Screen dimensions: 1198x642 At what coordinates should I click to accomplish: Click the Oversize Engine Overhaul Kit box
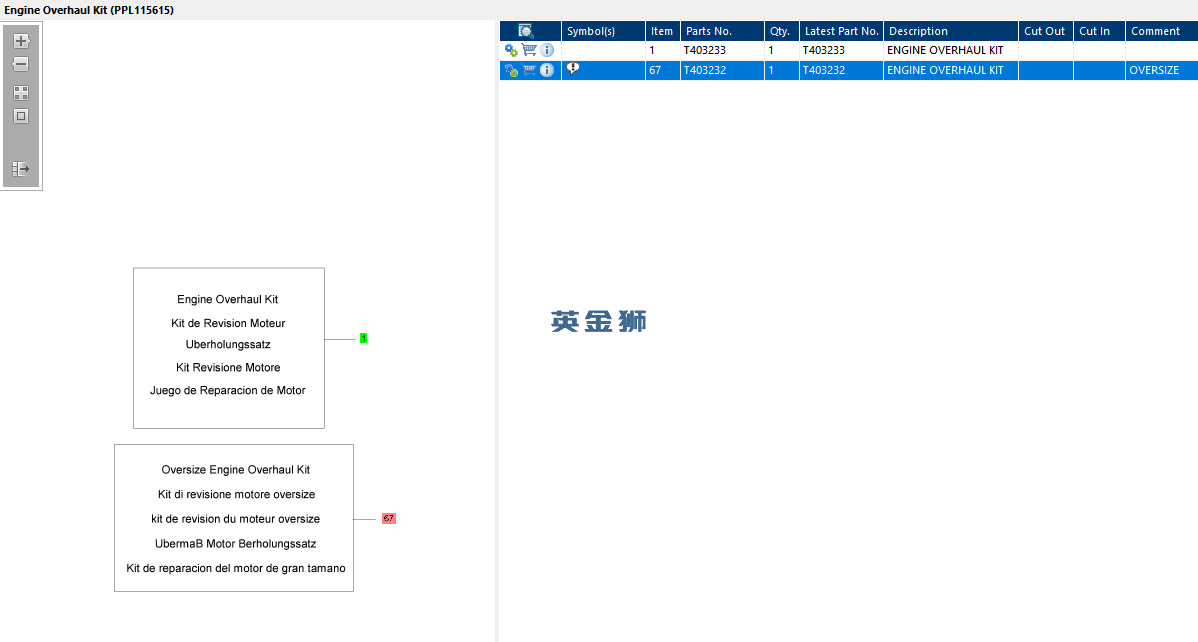click(x=234, y=518)
